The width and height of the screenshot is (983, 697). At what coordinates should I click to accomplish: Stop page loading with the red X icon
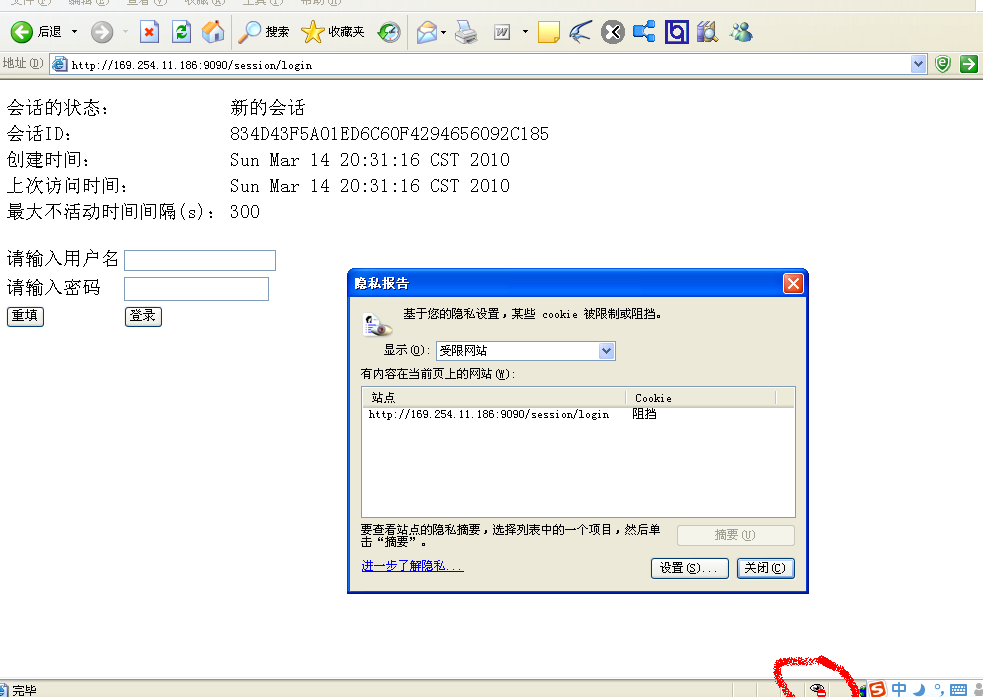[x=149, y=31]
